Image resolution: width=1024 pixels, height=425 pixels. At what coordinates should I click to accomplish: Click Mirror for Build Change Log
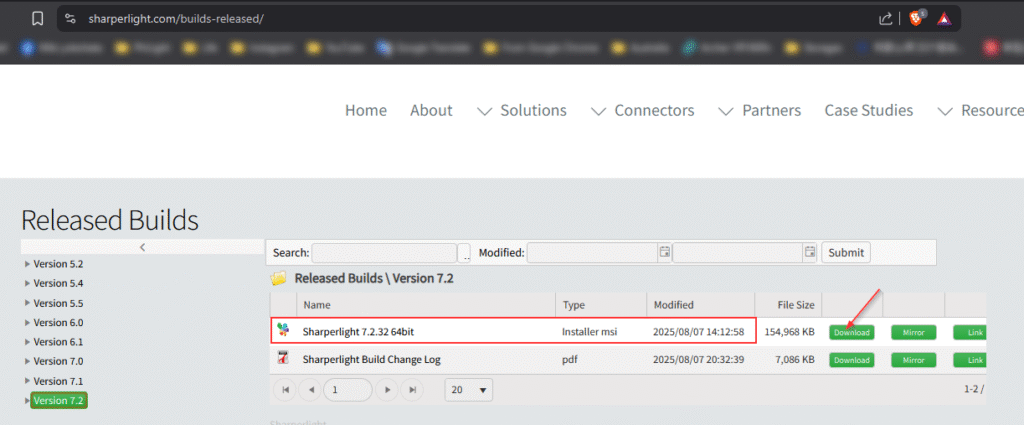[x=914, y=360]
